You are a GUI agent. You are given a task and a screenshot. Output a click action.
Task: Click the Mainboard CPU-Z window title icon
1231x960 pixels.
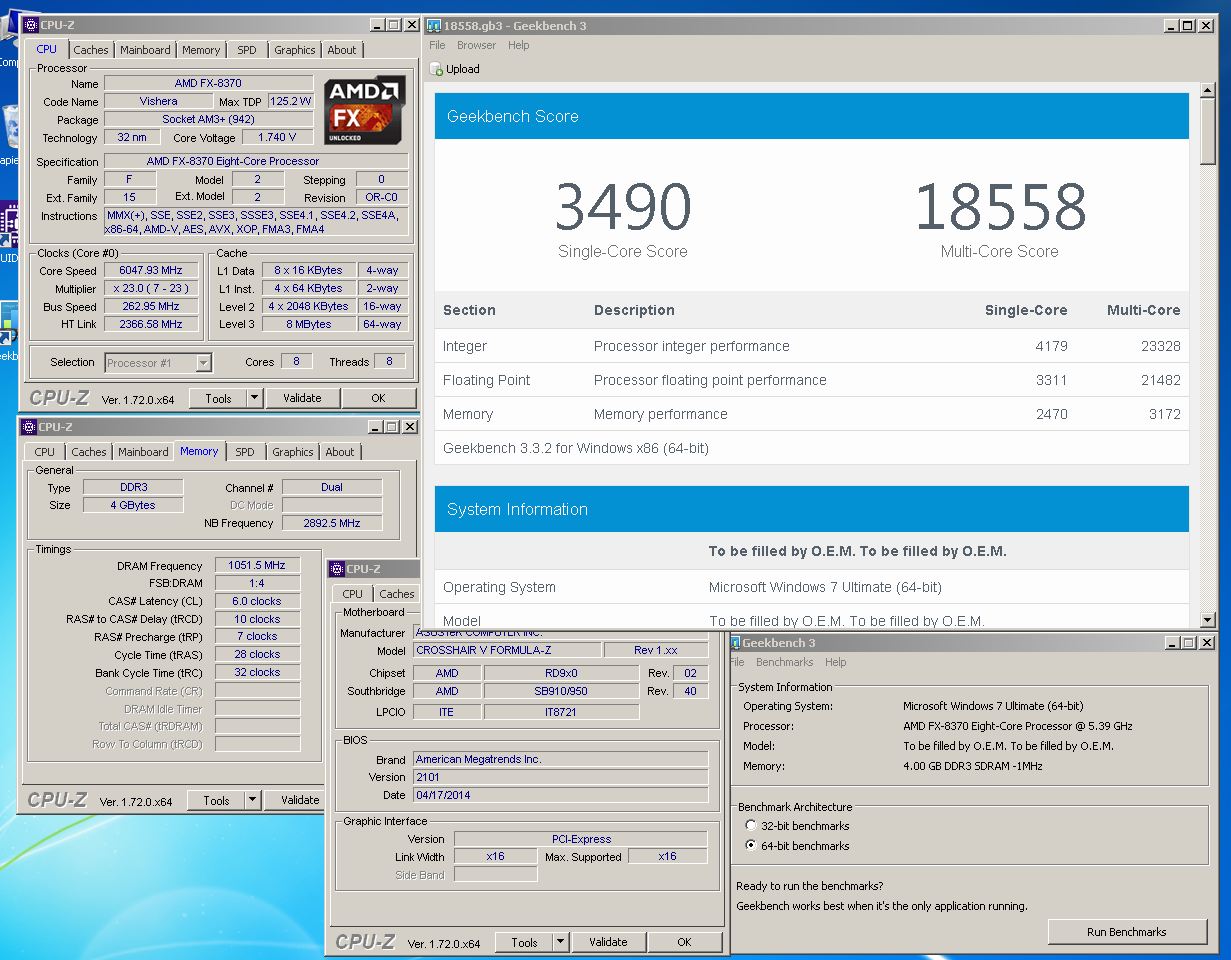(x=337, y=569)
